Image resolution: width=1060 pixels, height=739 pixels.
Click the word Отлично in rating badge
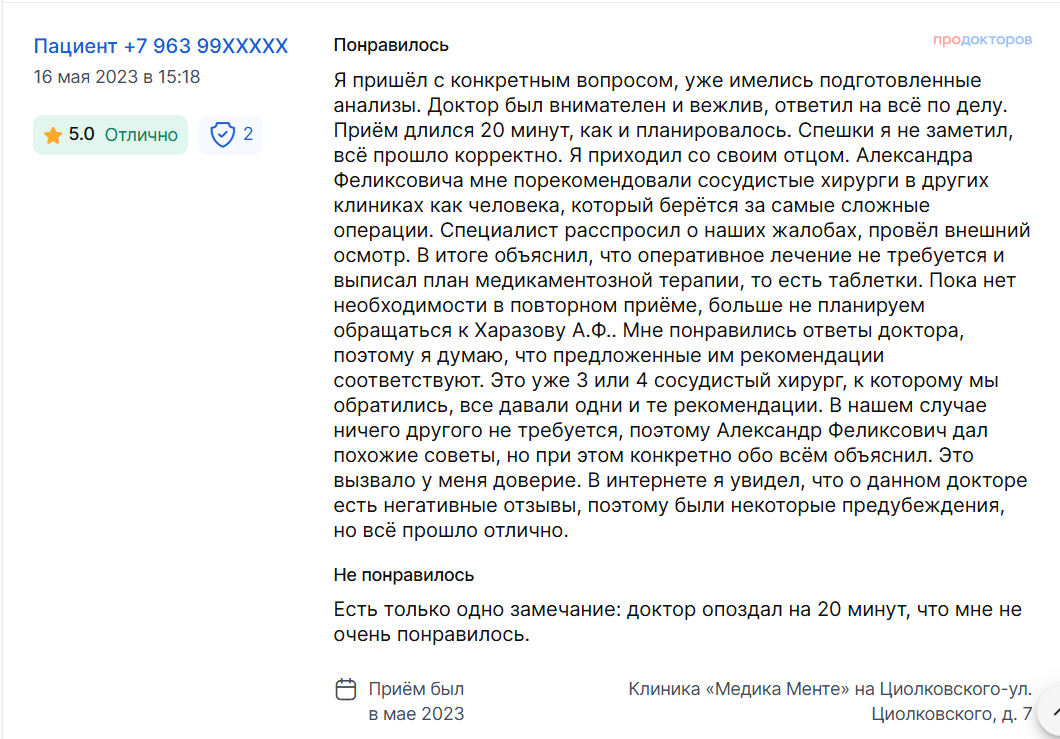[x=141, y=135]
